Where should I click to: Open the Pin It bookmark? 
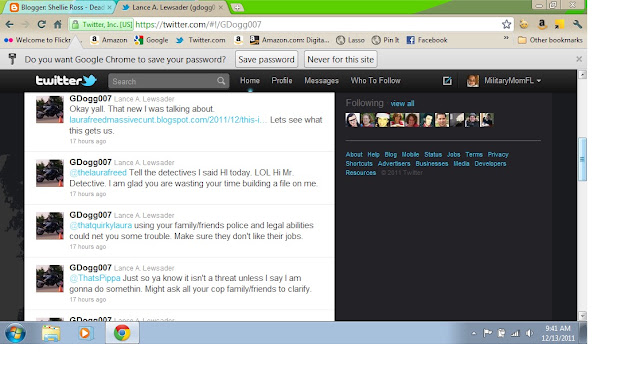tap(386, 40)
